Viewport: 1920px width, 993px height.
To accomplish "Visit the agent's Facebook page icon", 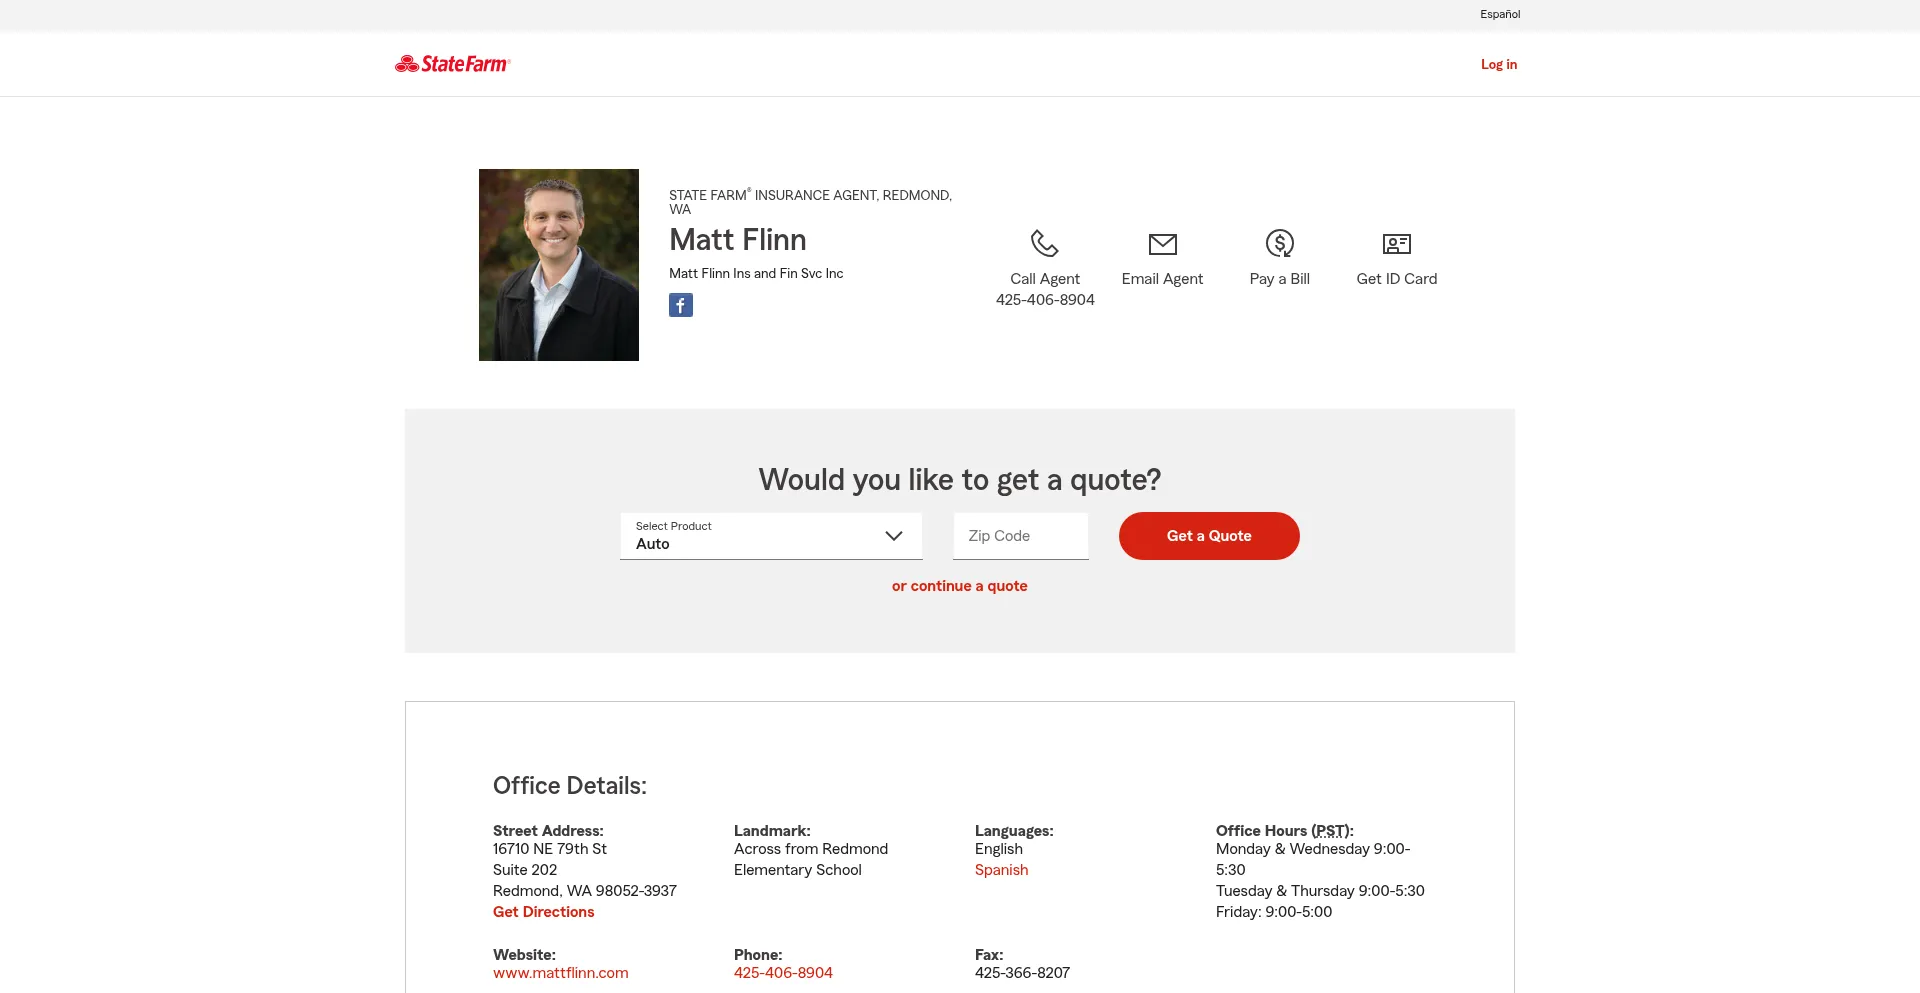I will [681, 305].
